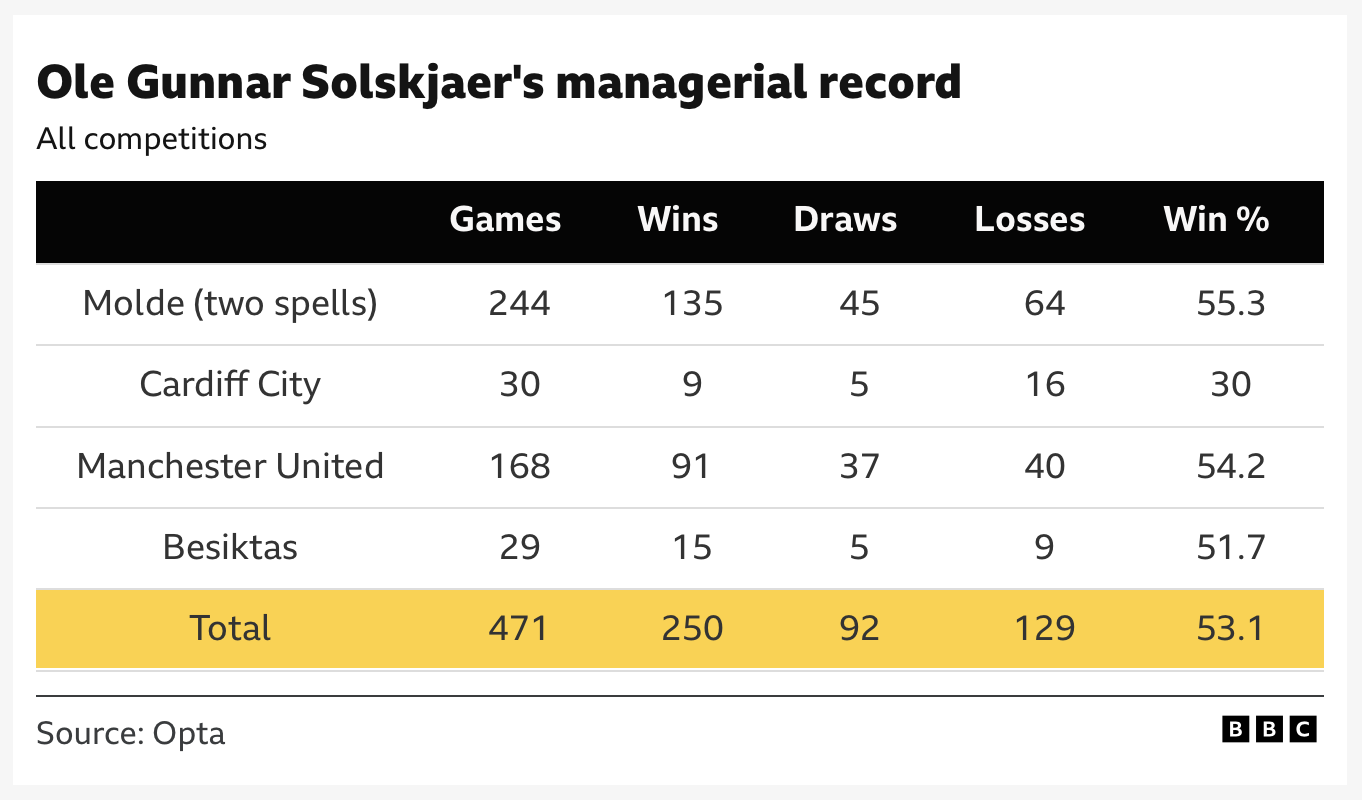Click Manchester United's 91 wins value
The height and width of the screenshot is (800, 1362).
click(692, 466)
